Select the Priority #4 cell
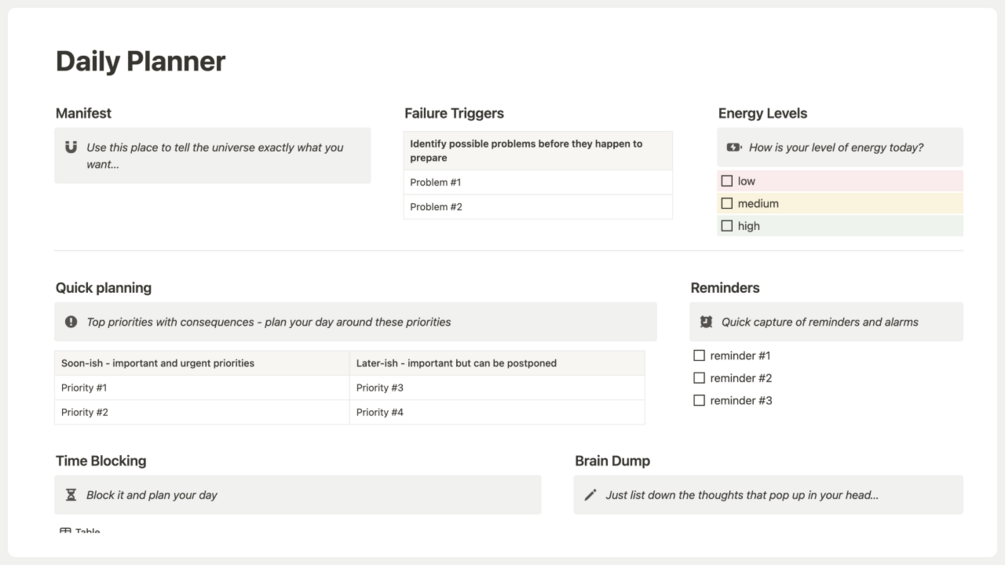 pos(497,413)
